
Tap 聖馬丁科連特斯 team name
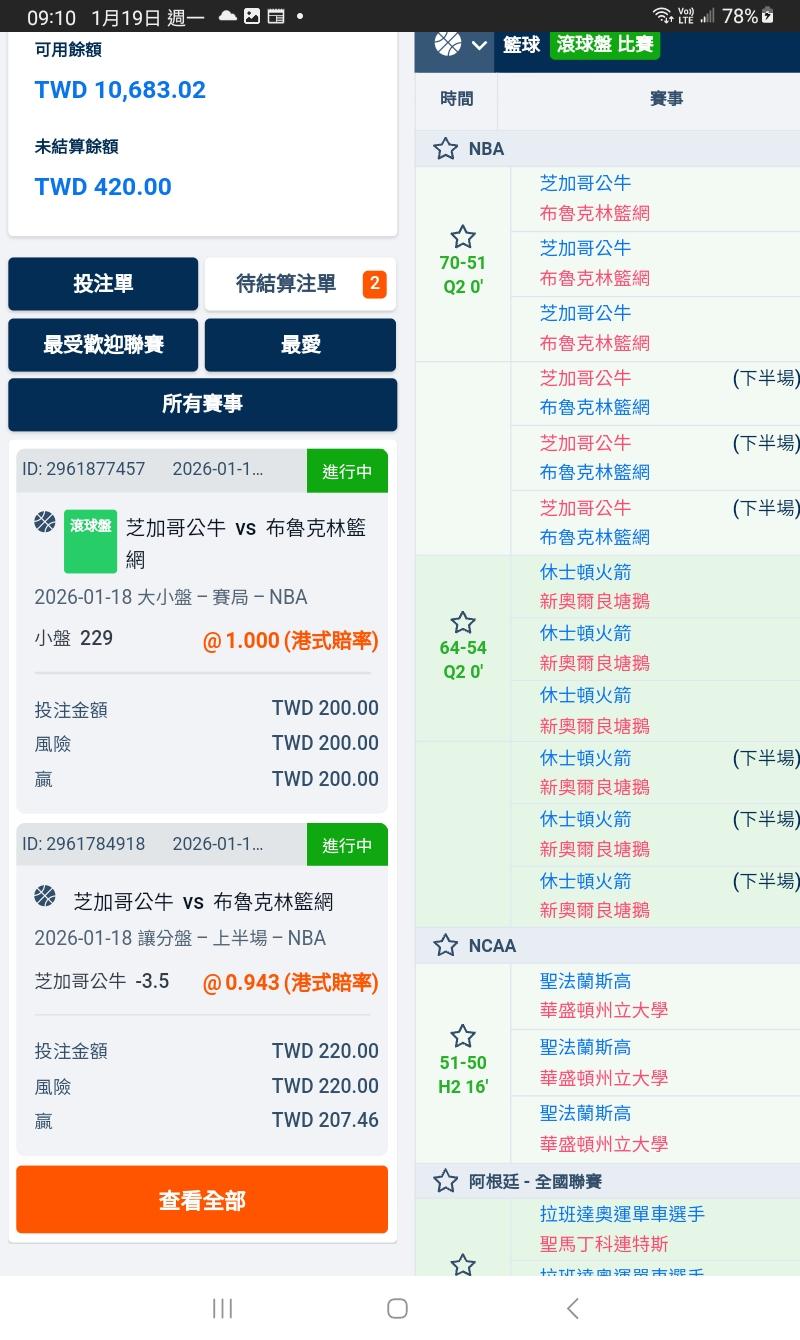604,1244
